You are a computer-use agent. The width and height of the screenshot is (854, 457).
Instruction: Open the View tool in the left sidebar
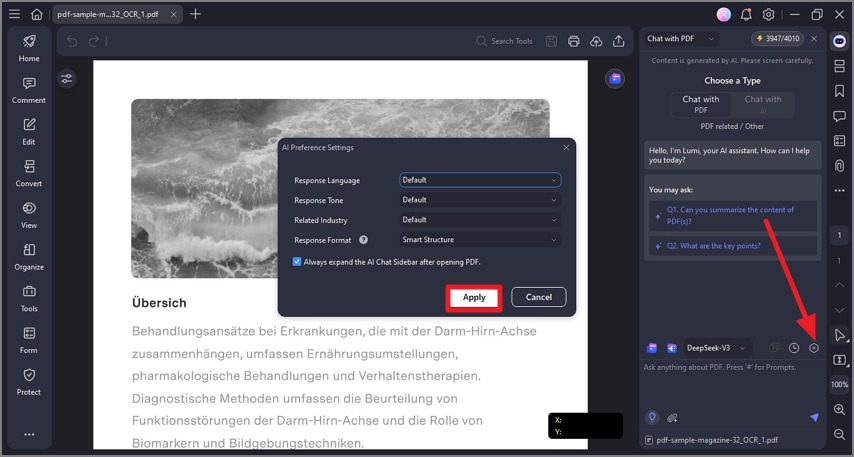[x=29, y=215]
